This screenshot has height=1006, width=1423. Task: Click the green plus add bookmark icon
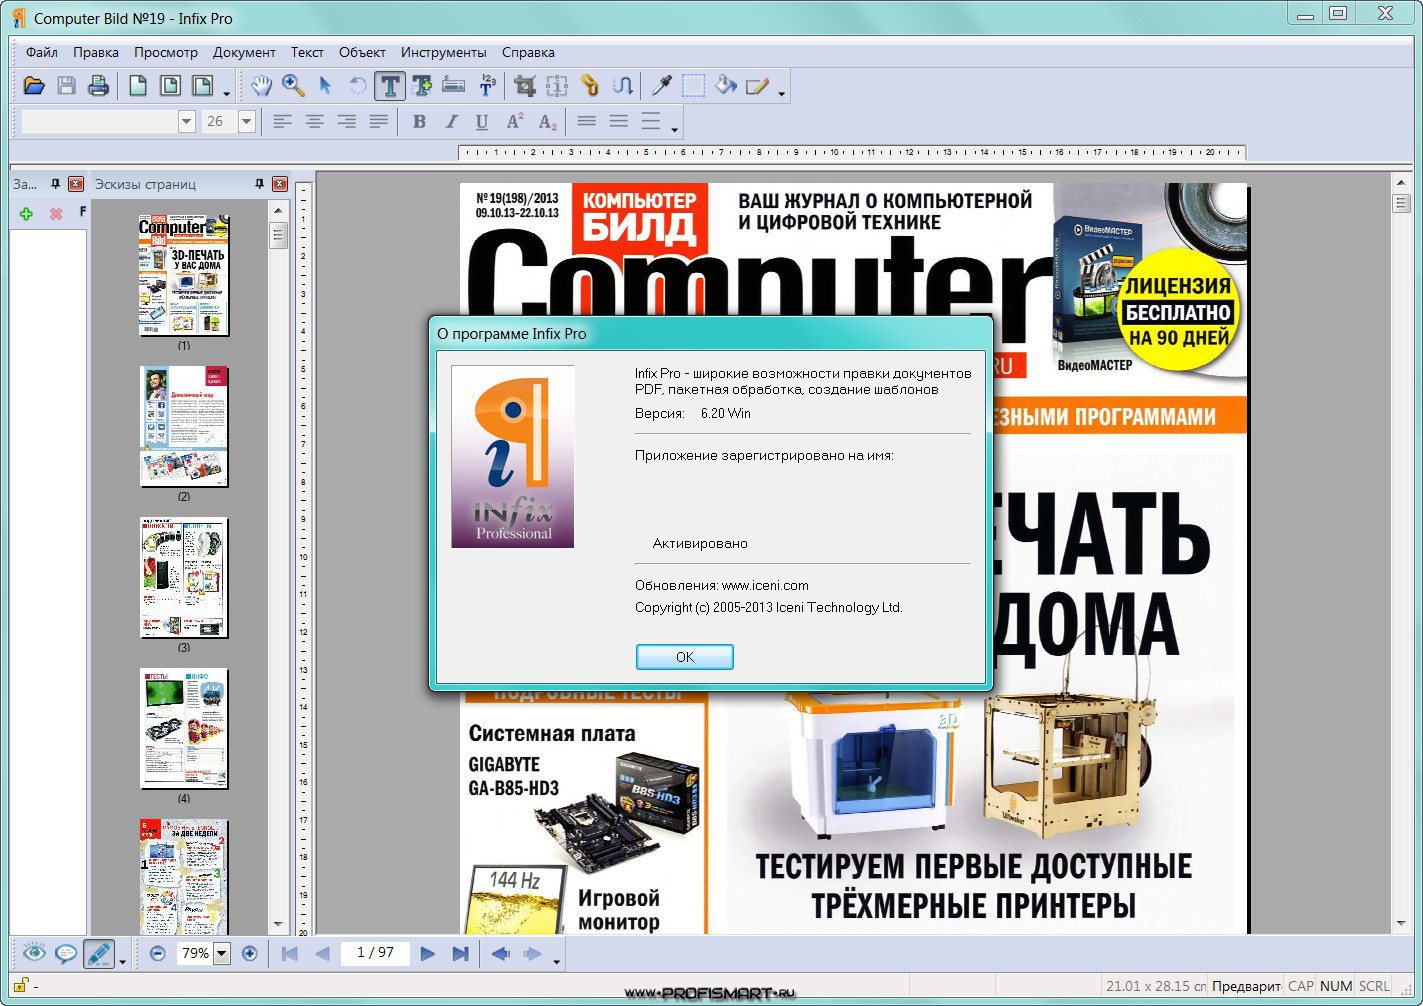(26, 213)
